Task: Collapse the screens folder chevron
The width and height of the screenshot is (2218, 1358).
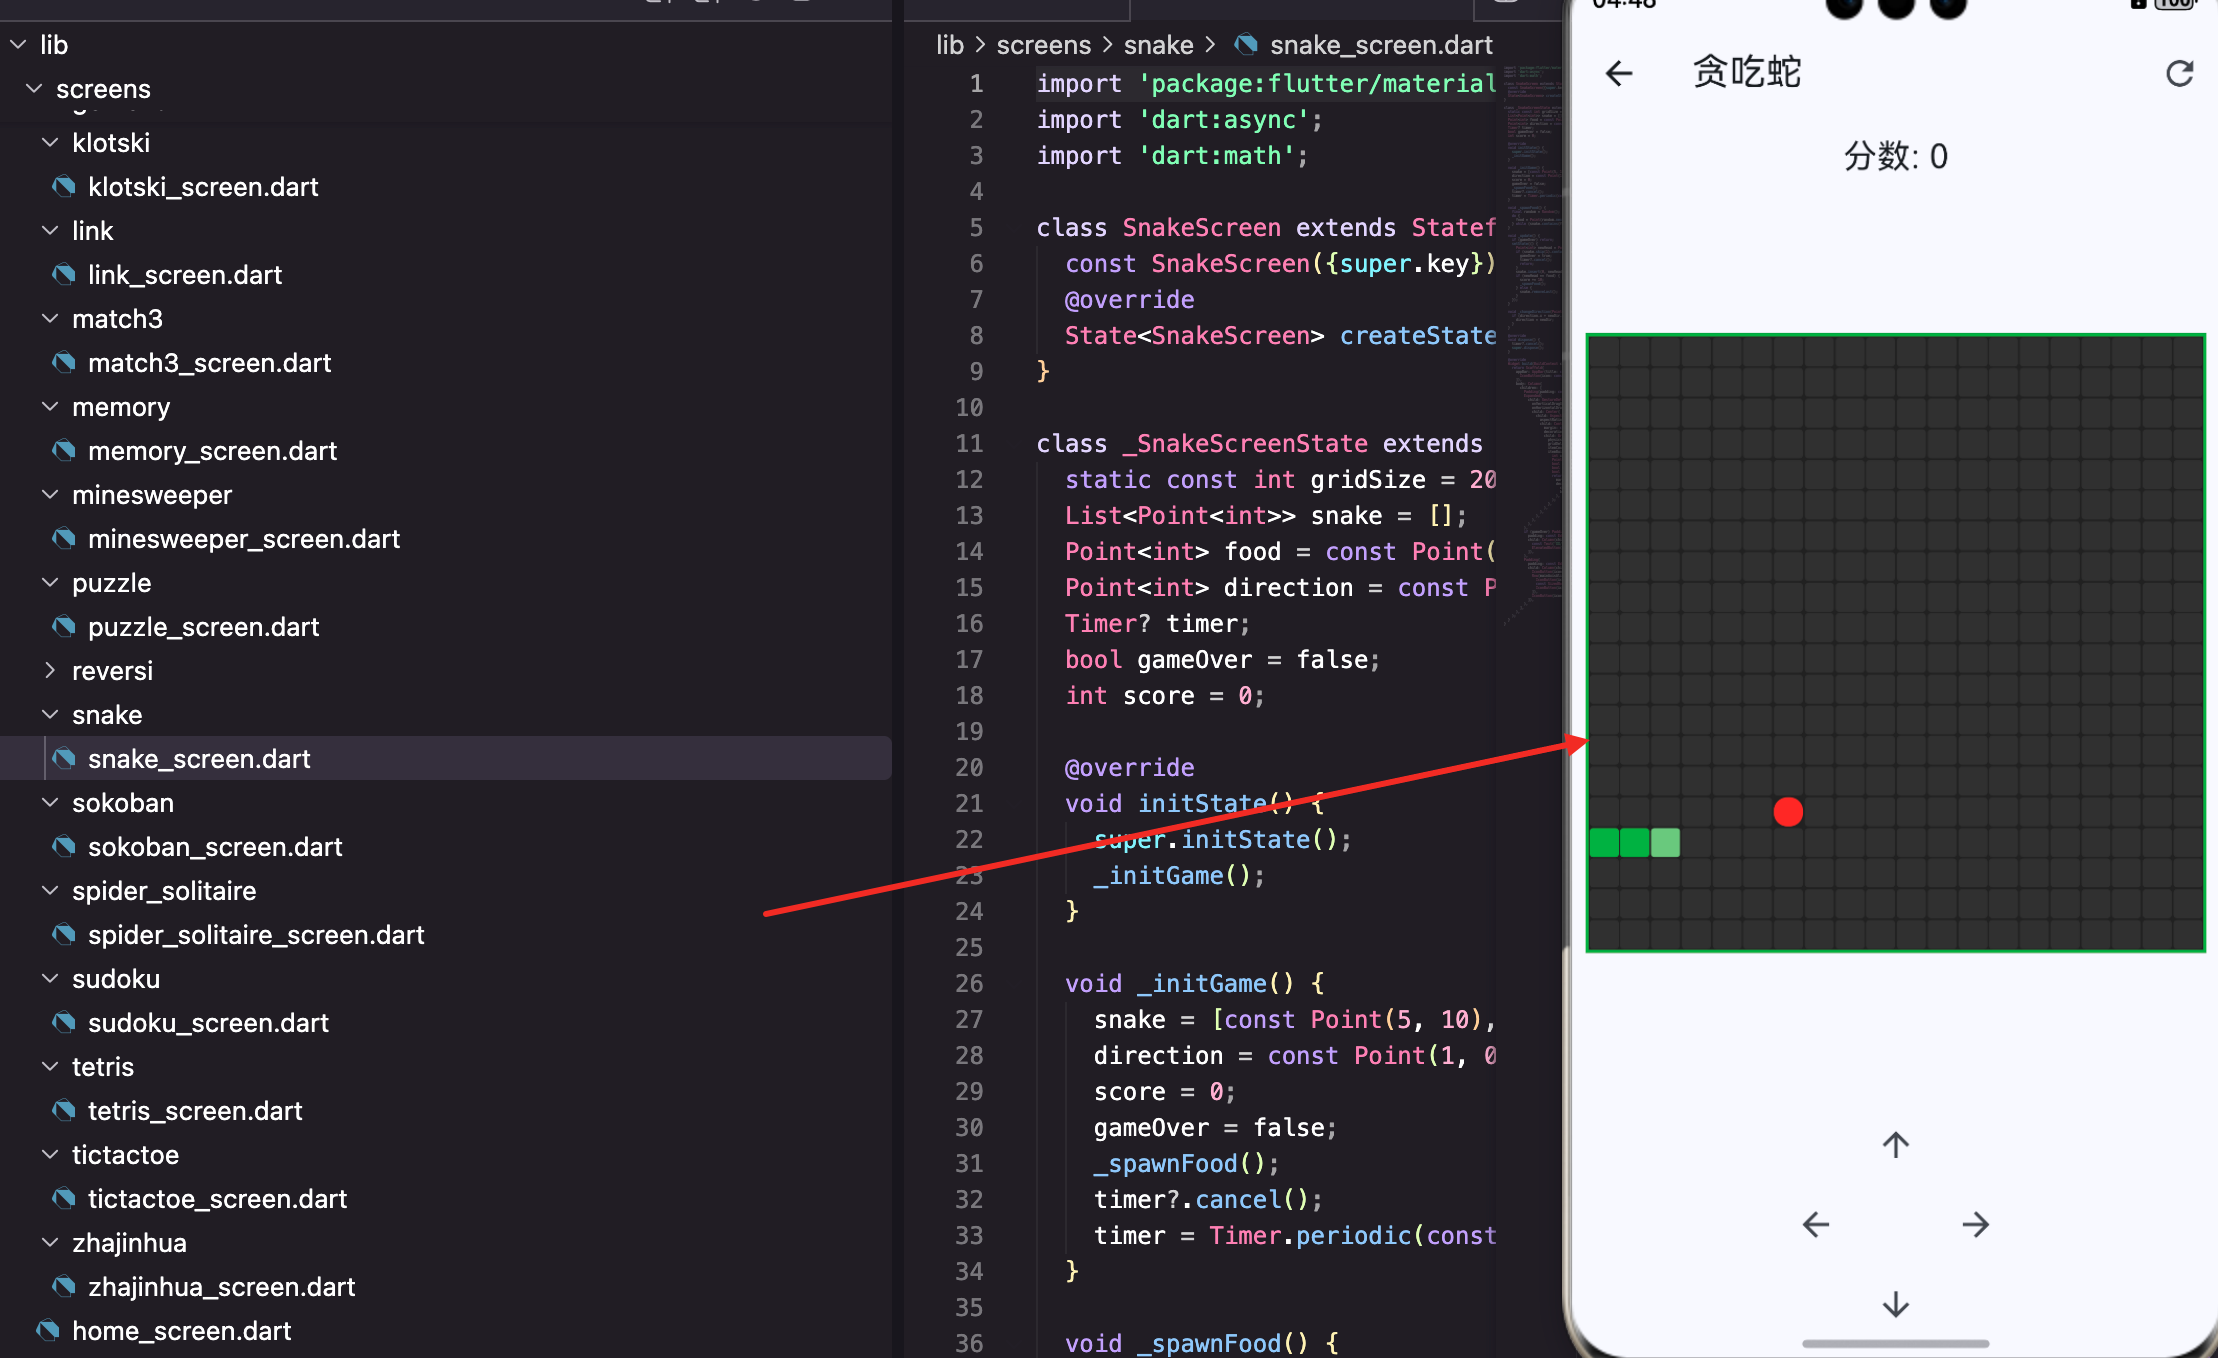Action: click(x=35, y=89)
